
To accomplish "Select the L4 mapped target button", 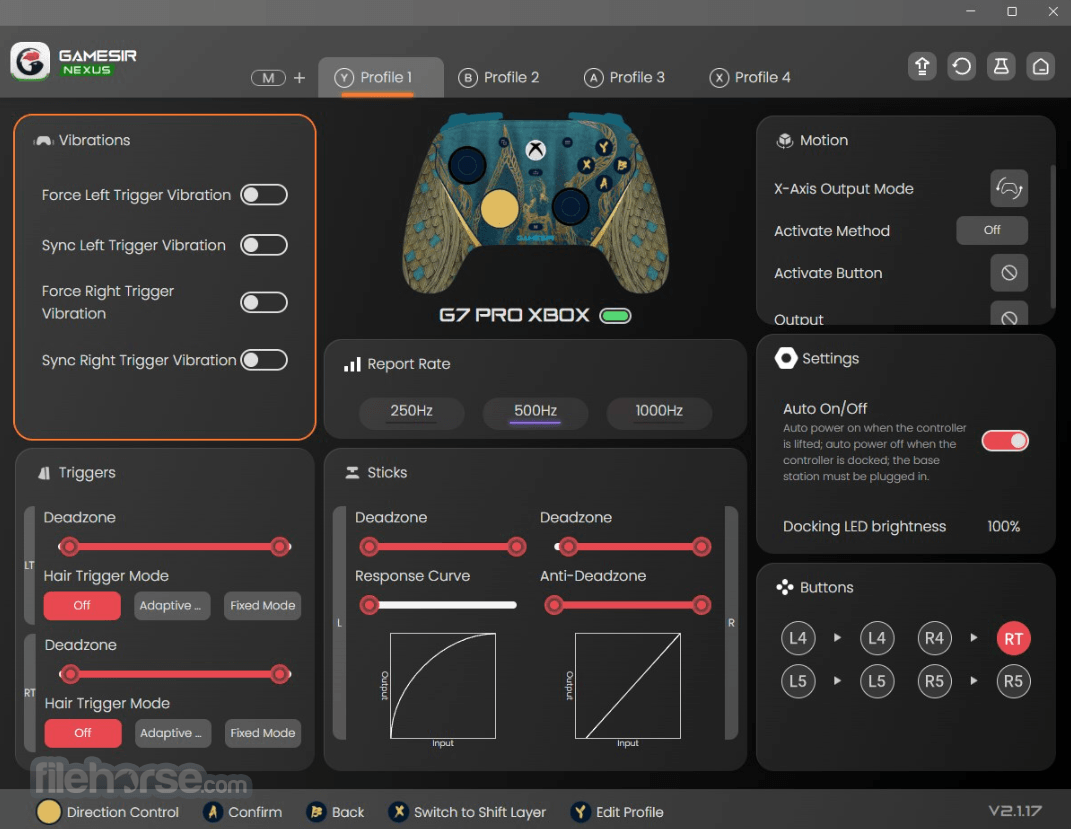I will tap(877, 638).
